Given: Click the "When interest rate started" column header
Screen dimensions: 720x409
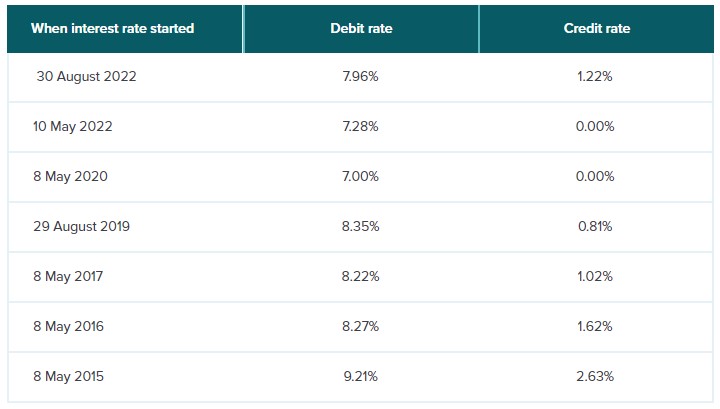Looking at the screenshot, I should 112,28.
